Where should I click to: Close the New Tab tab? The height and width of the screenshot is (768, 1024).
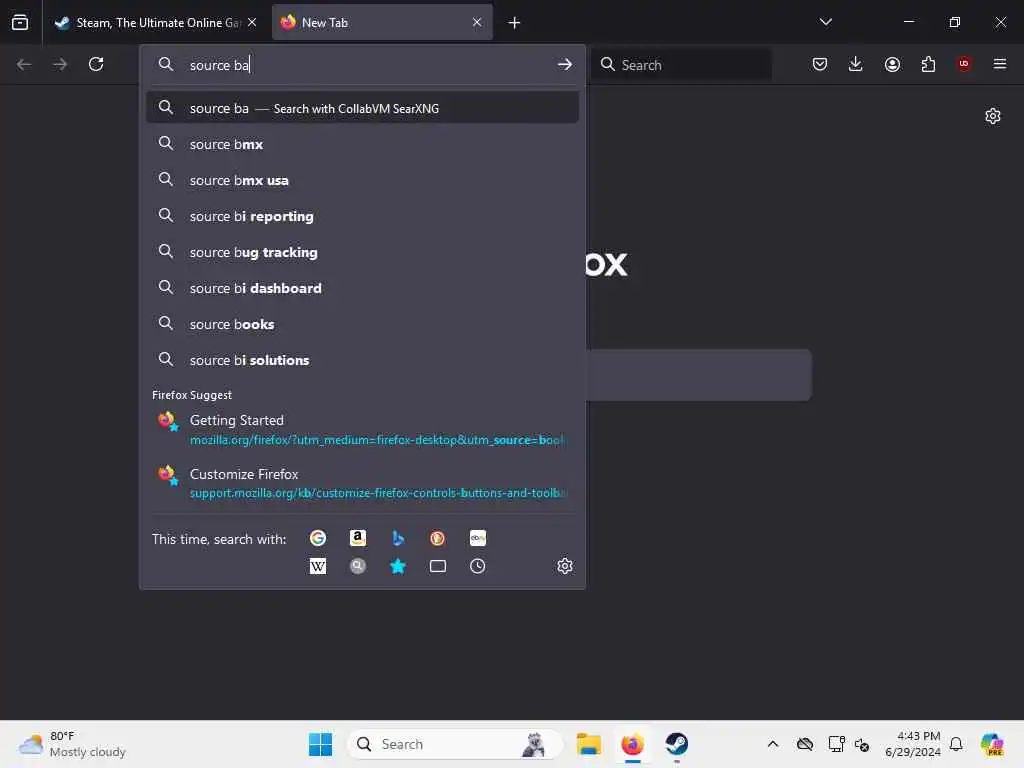477,22
